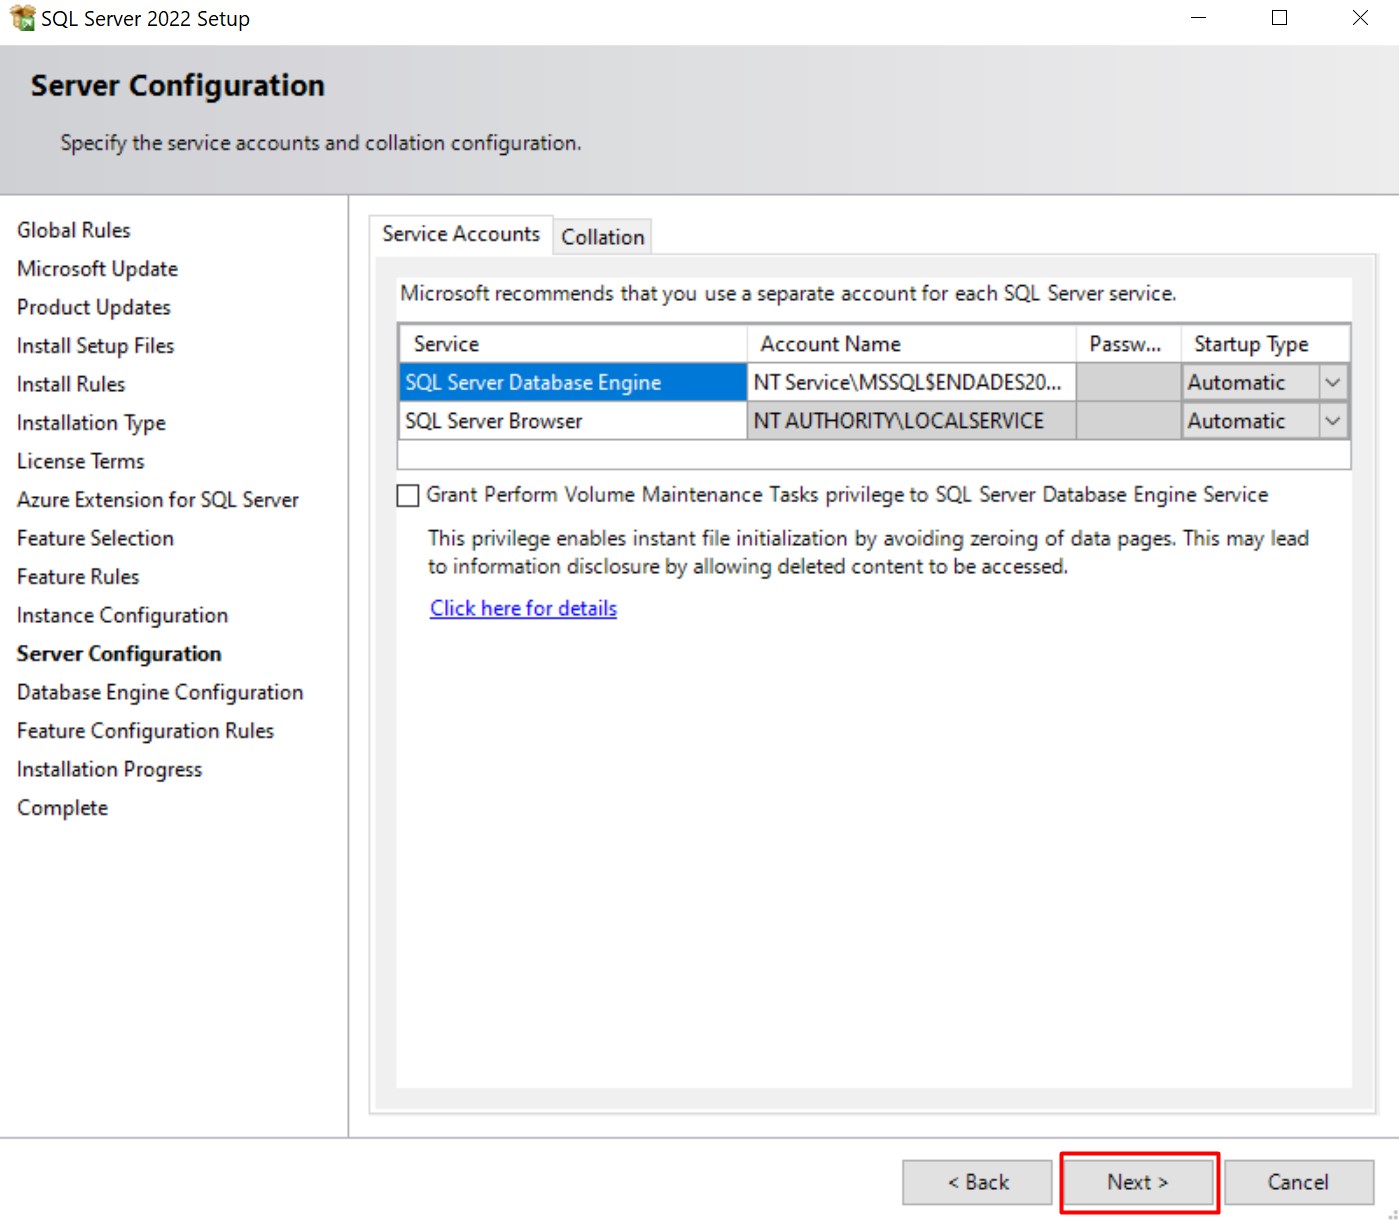Click Instance Configuration step
1399x1220 pixels.
(123, 615)
